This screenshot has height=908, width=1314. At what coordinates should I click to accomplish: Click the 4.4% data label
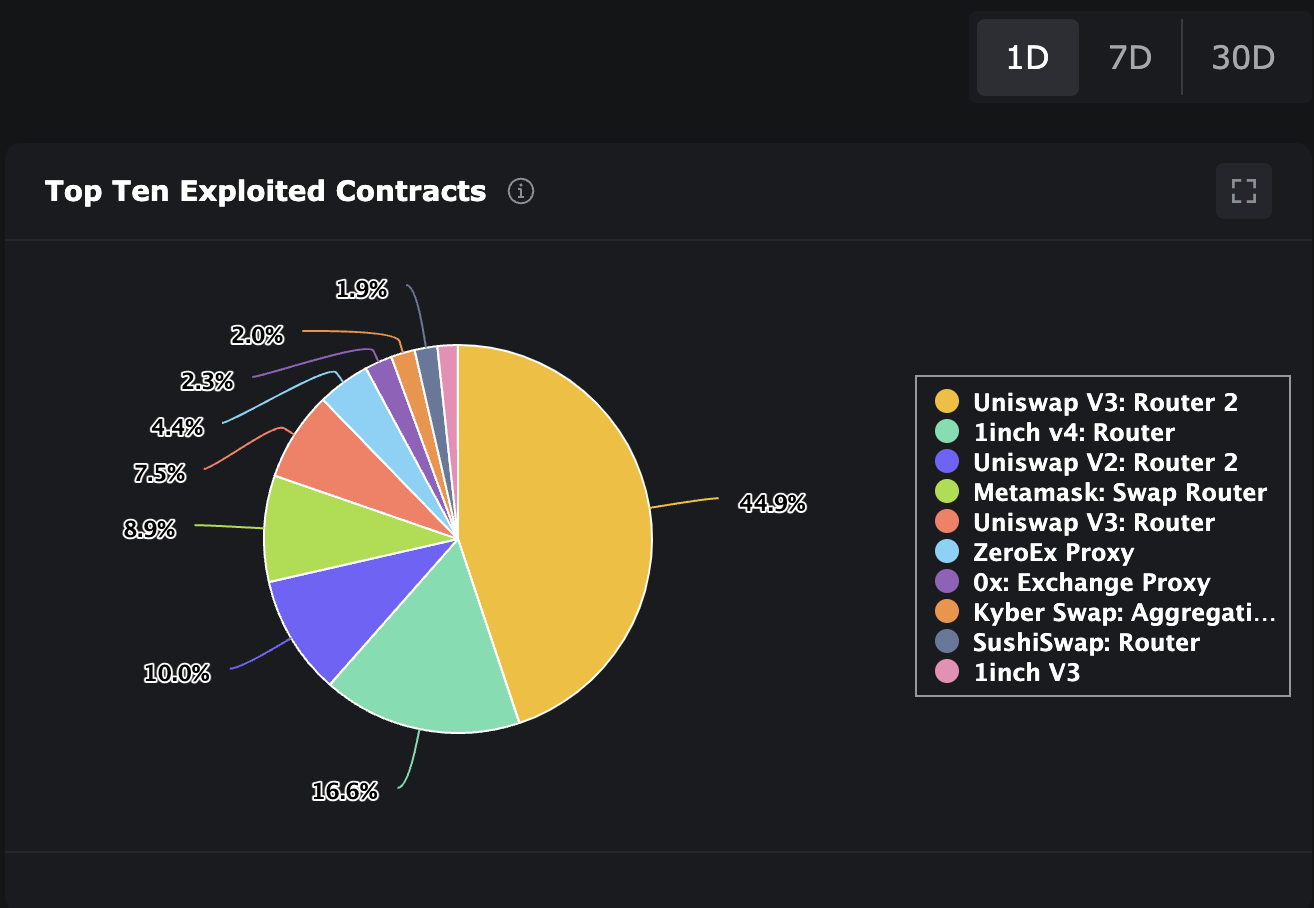[x=177, y=428]
